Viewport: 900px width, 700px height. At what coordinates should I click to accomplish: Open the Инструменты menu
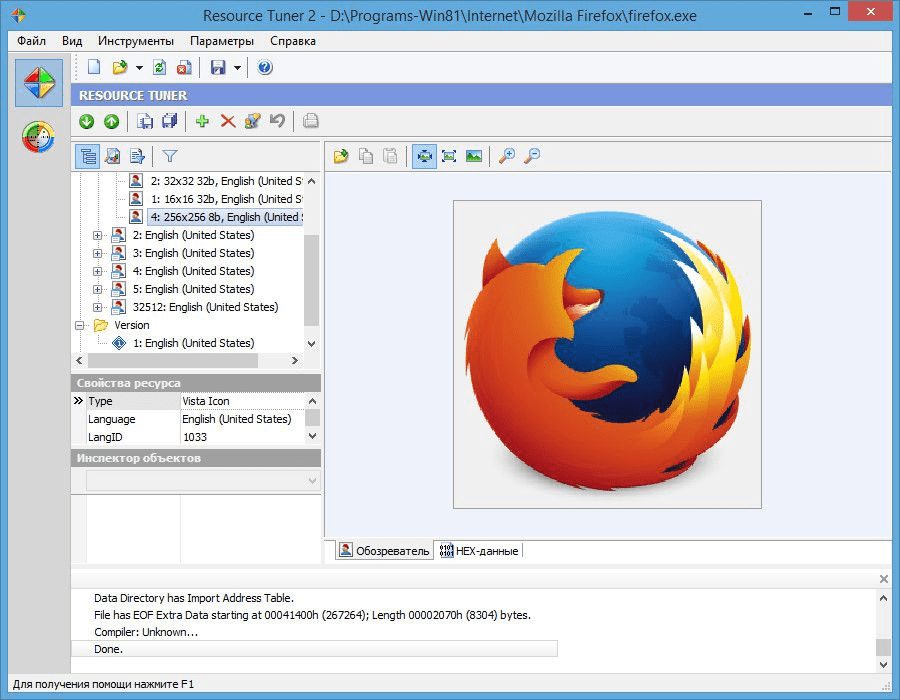[136, 41]
